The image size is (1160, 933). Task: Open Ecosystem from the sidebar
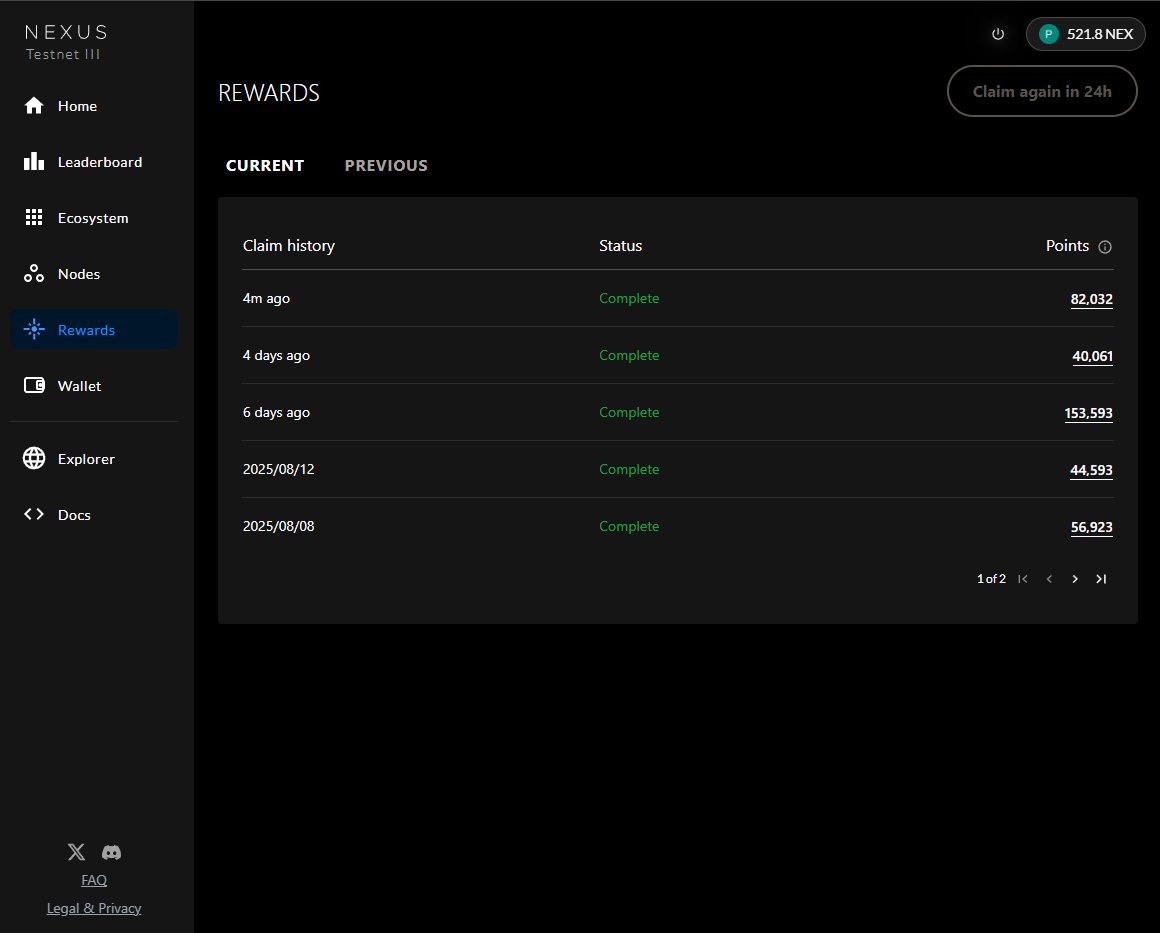tap(94, 218)
